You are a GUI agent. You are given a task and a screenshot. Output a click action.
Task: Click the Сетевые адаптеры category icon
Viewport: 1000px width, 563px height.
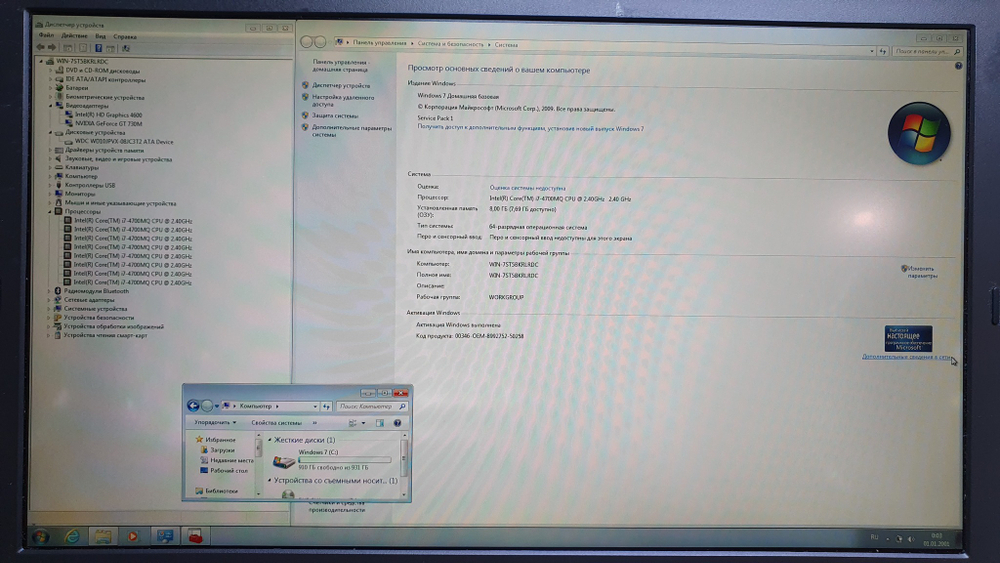pyautogui.click(x=57, y=300)
